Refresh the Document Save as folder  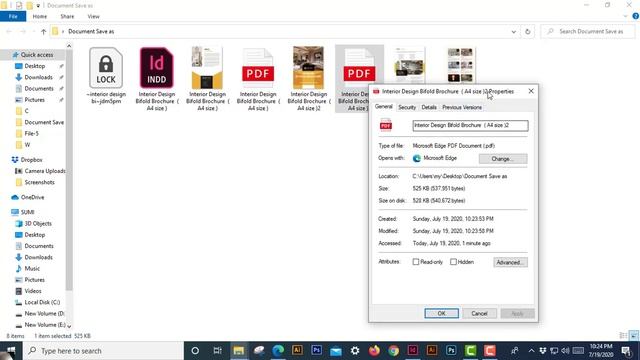[528, 31]
